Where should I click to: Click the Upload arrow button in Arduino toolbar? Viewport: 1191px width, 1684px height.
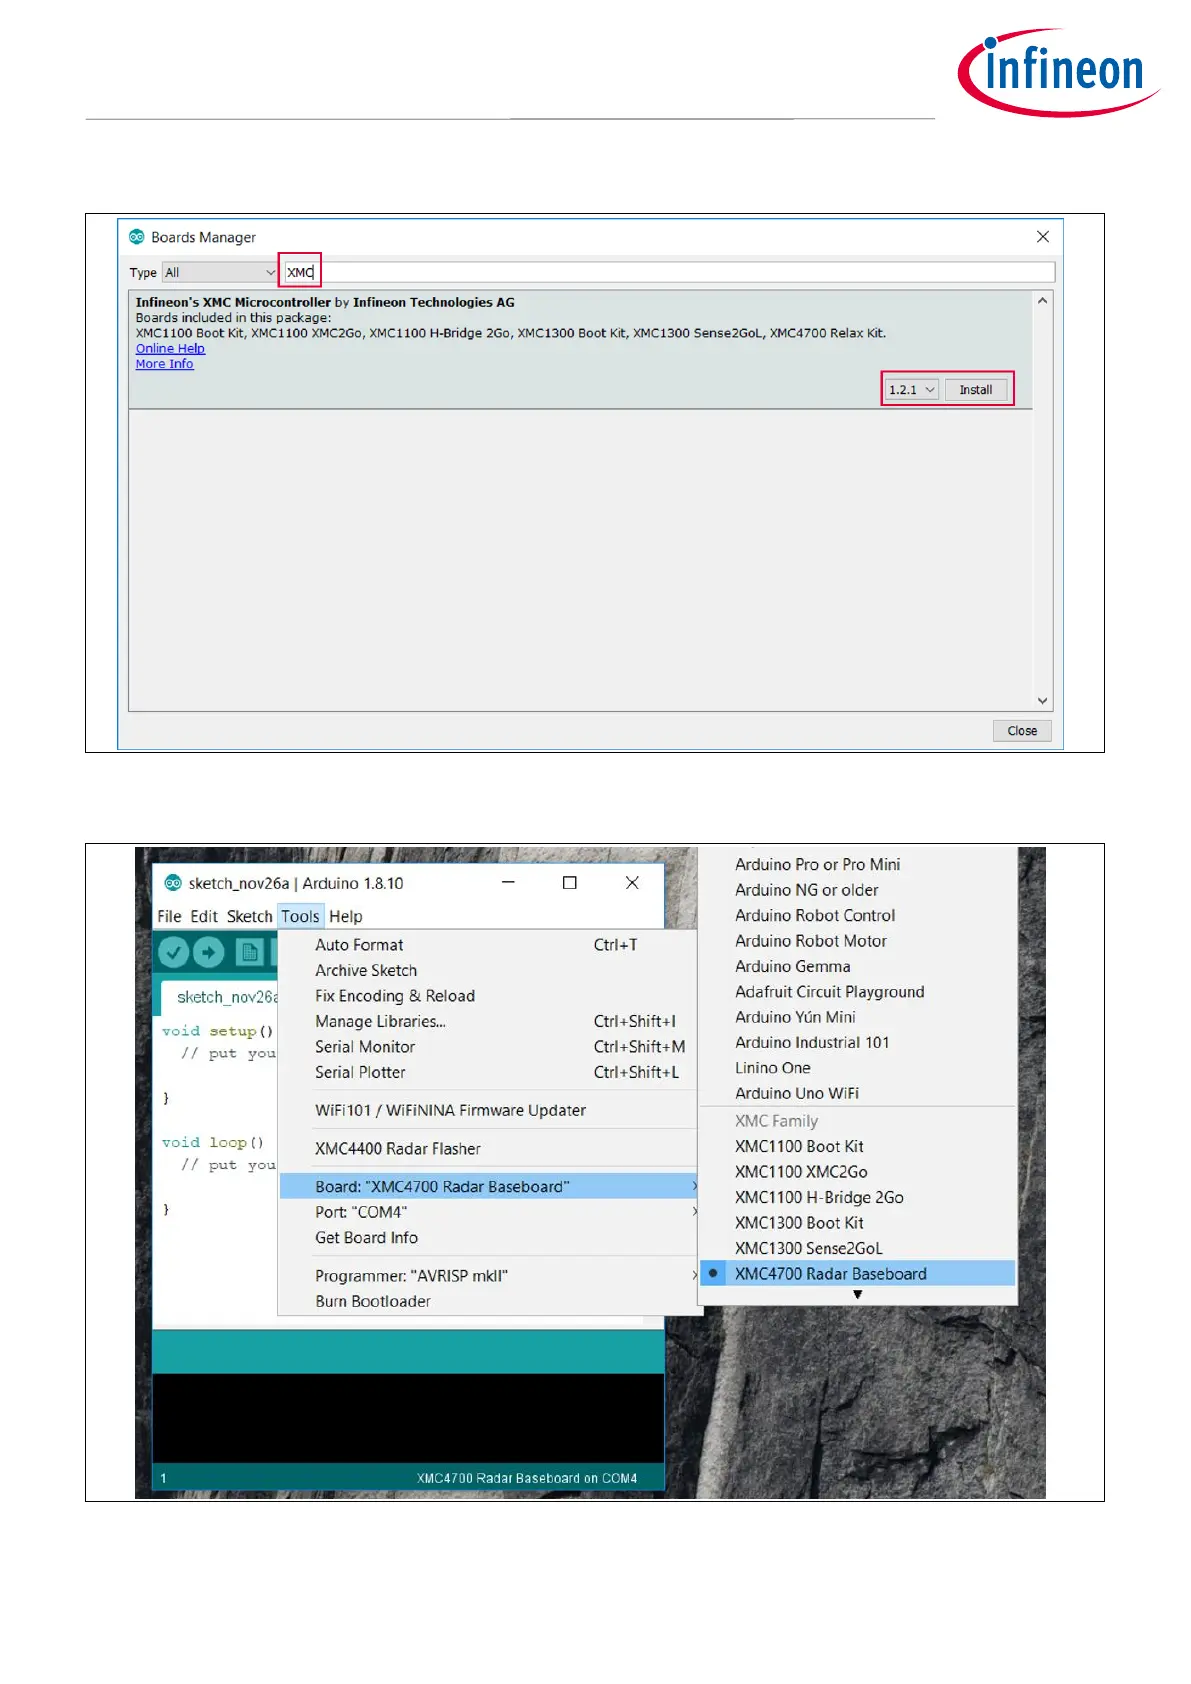coord(208,953)
